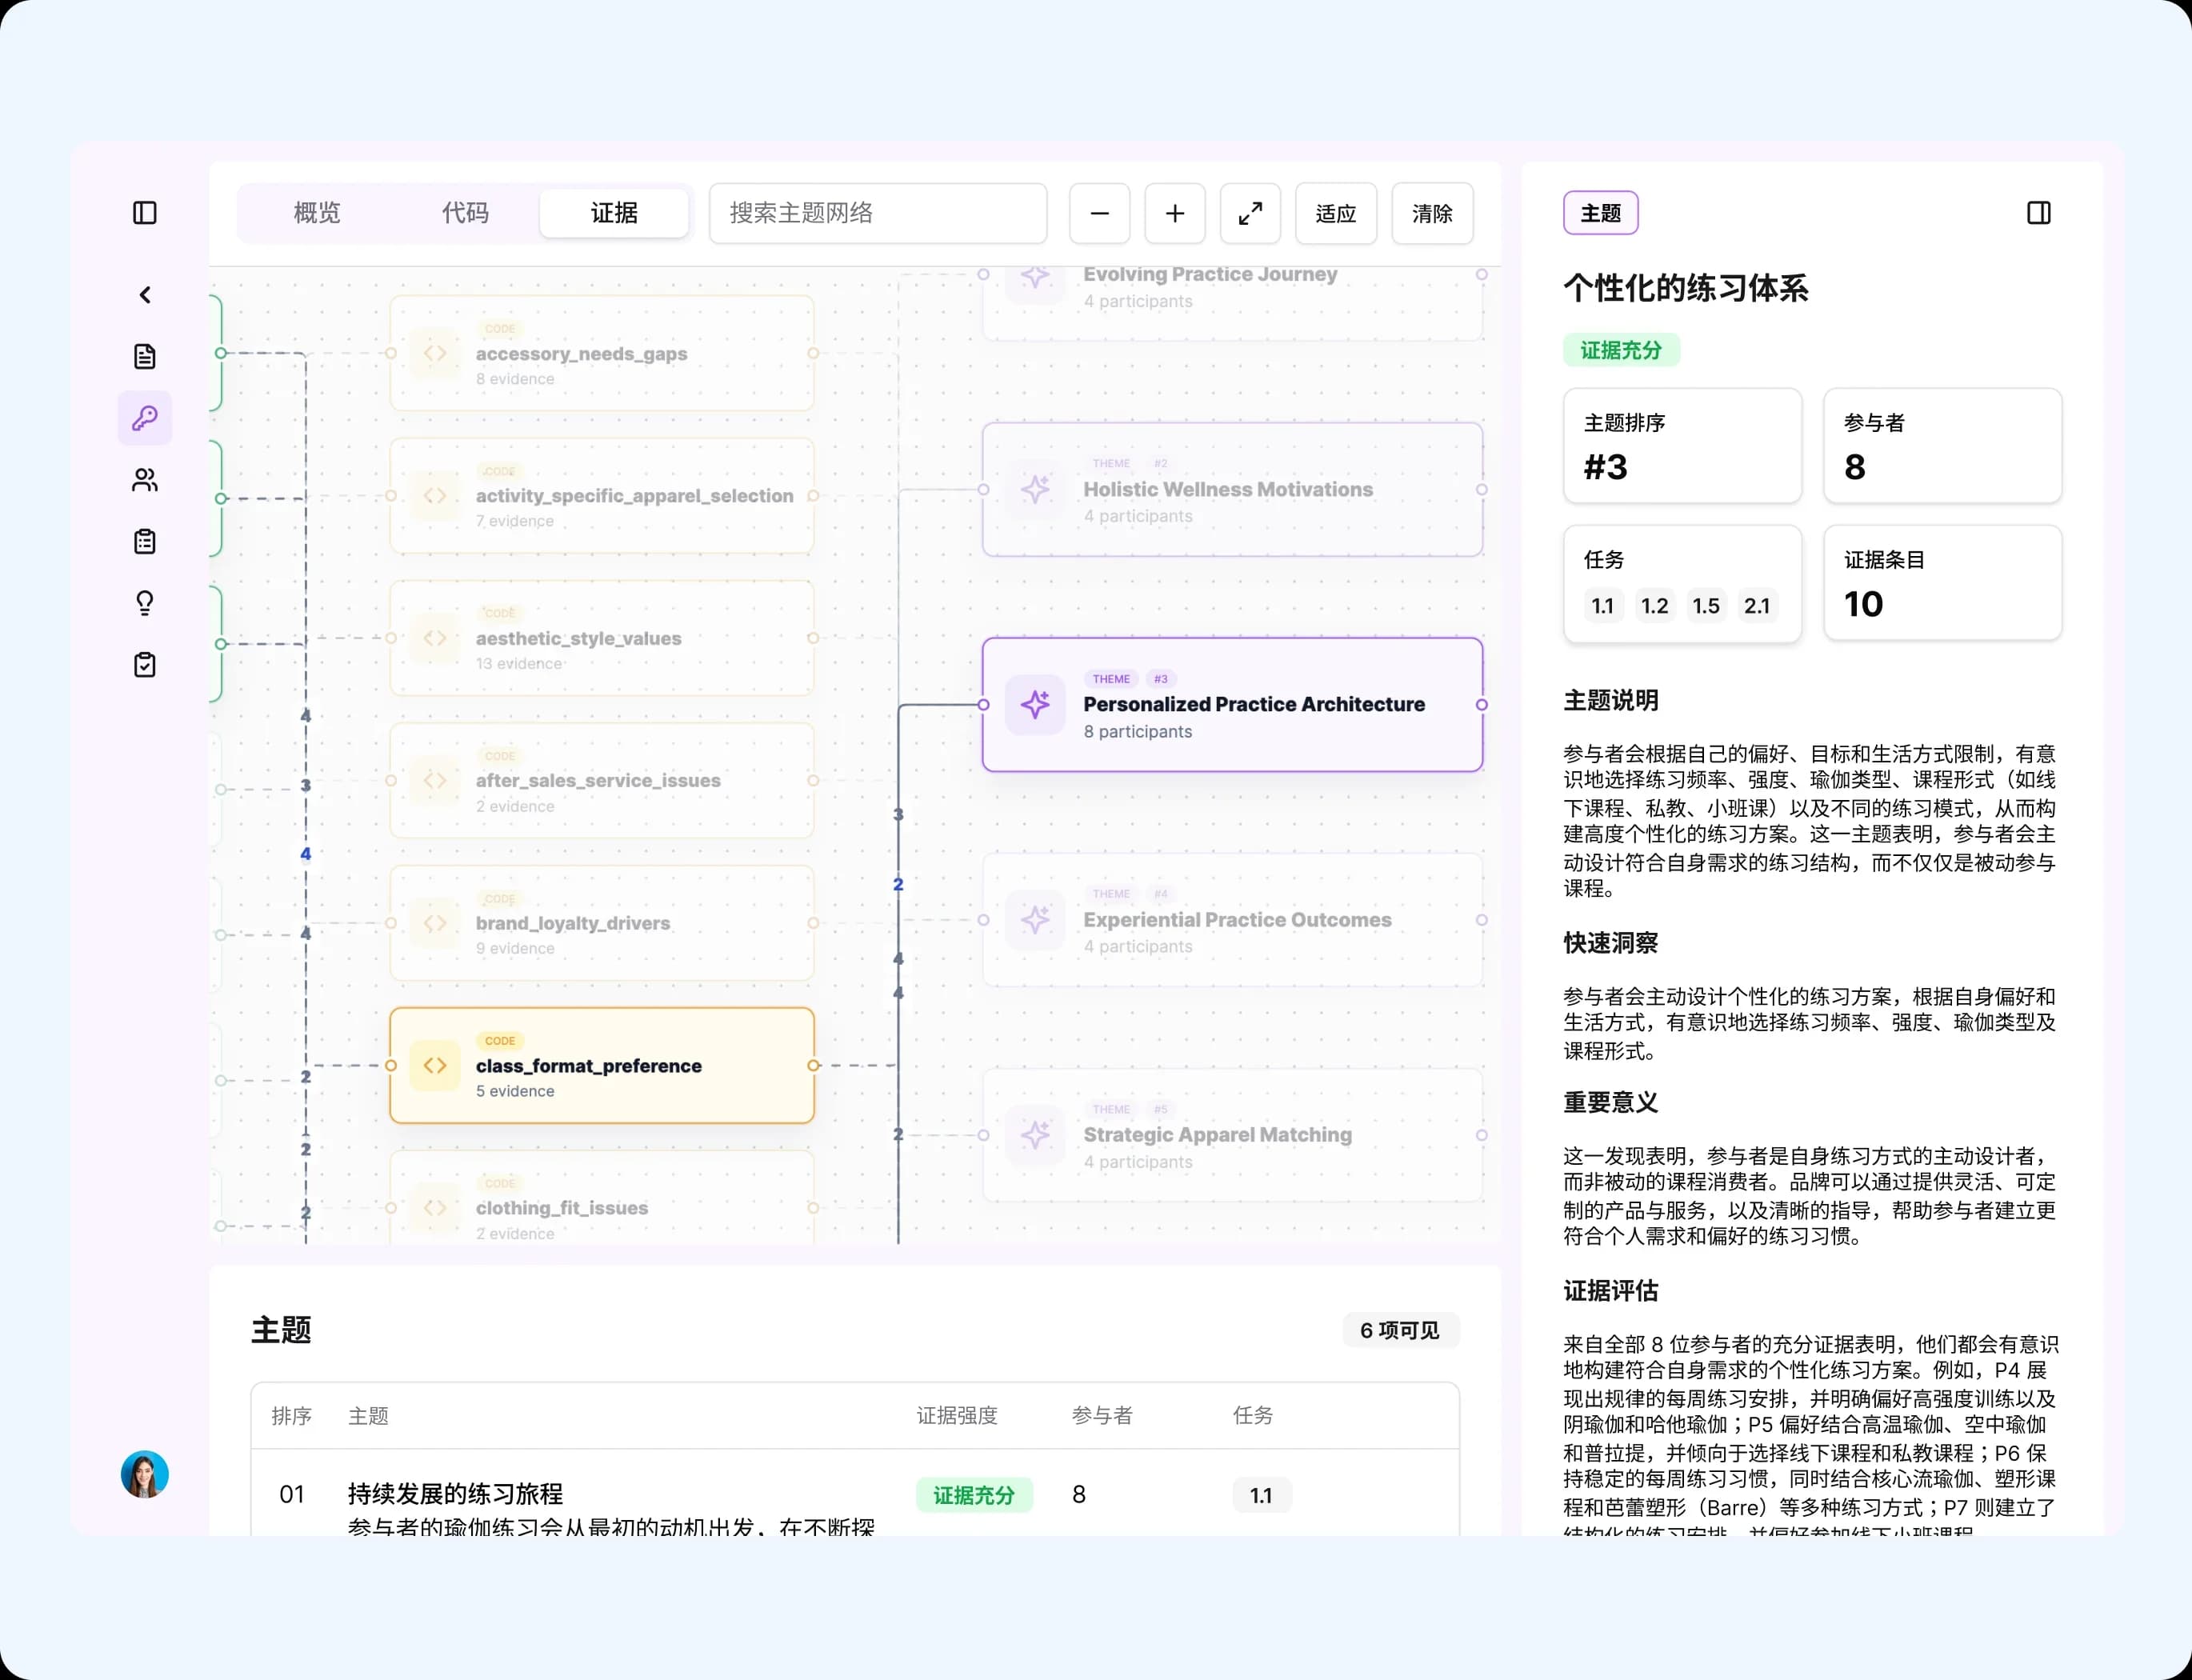Open the participants (users) icon in sidebar
Image resolution: width=2192 pixels, height=1680 pixels.
(145, 480)
